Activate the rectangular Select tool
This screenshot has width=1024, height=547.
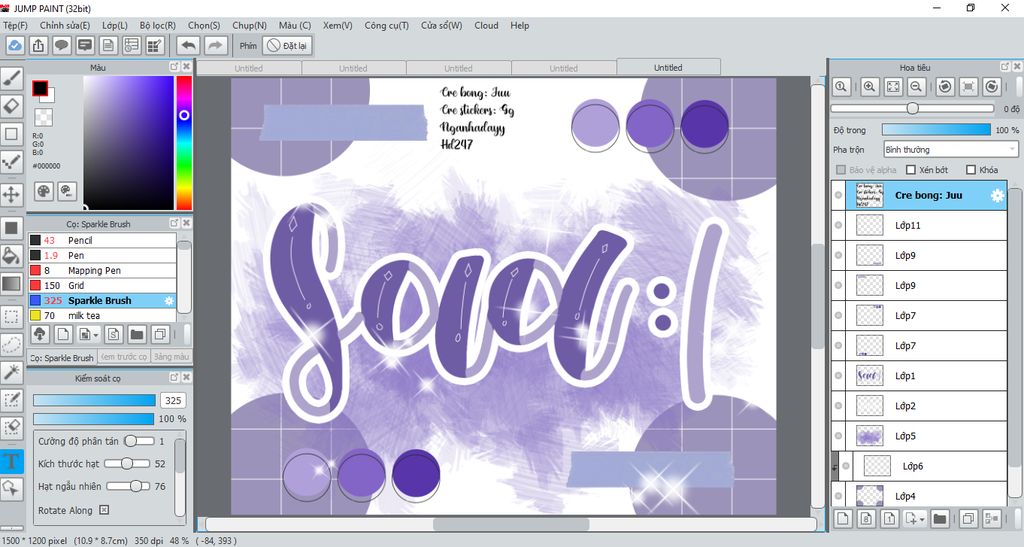tap(12, 317)
